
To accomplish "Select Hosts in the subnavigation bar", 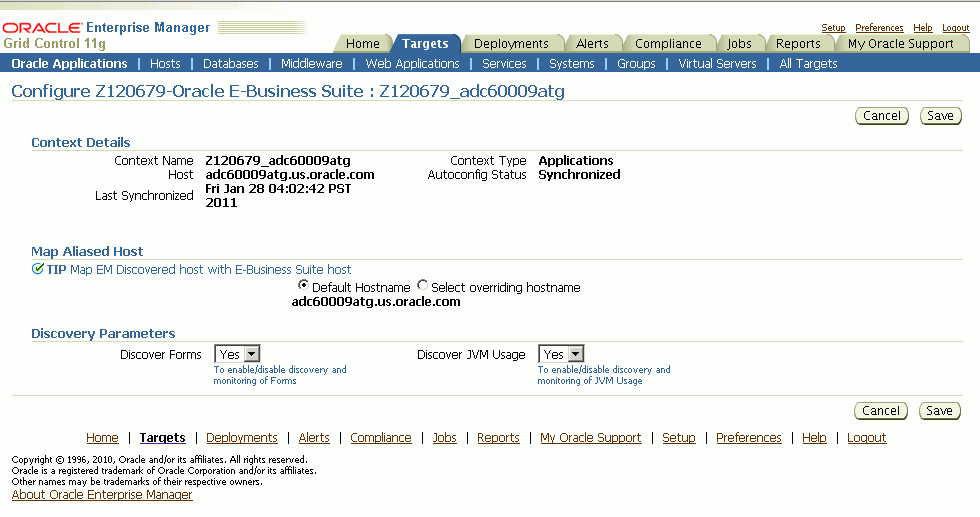I will [x=165, y=63].
